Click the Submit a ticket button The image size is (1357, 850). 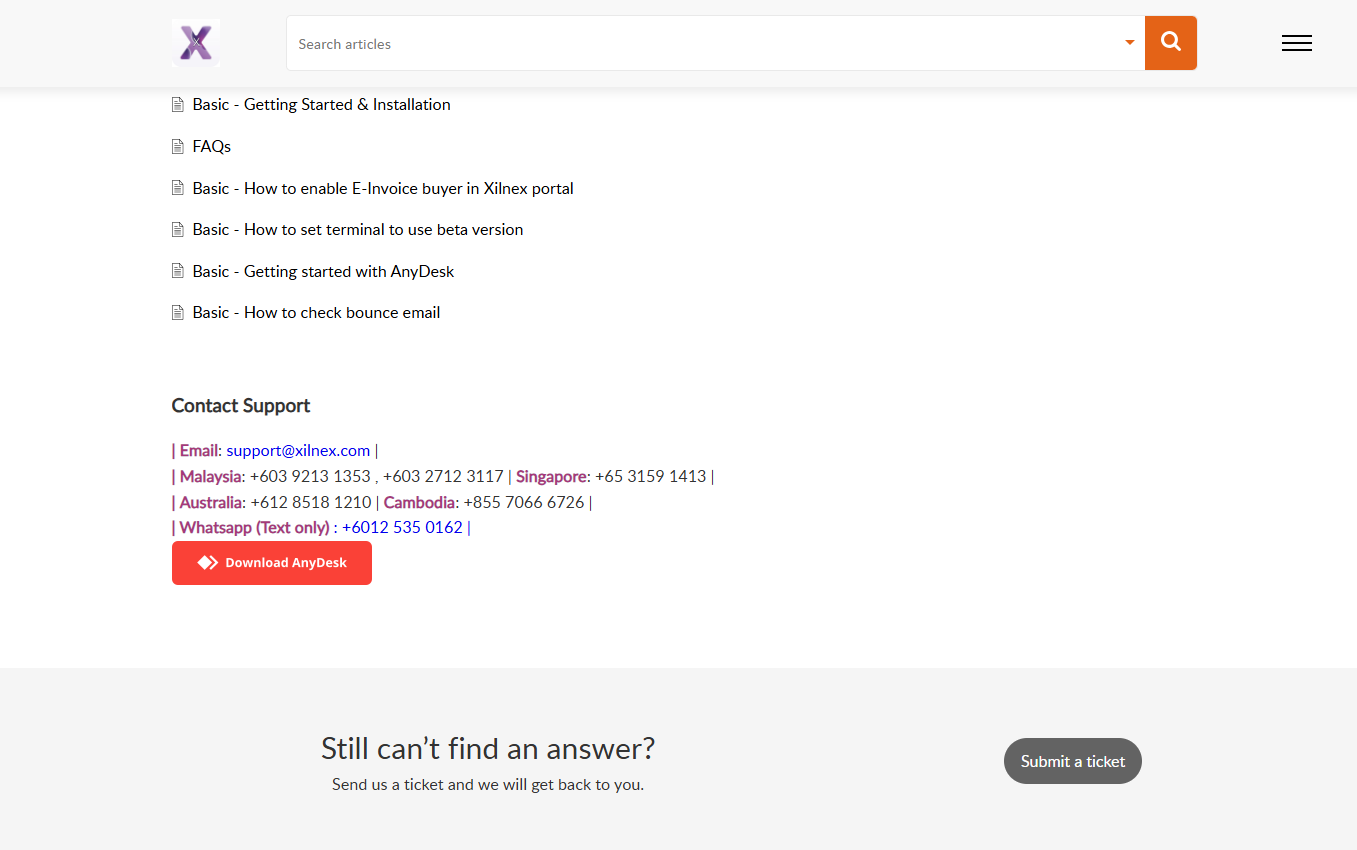(1072, 761)
